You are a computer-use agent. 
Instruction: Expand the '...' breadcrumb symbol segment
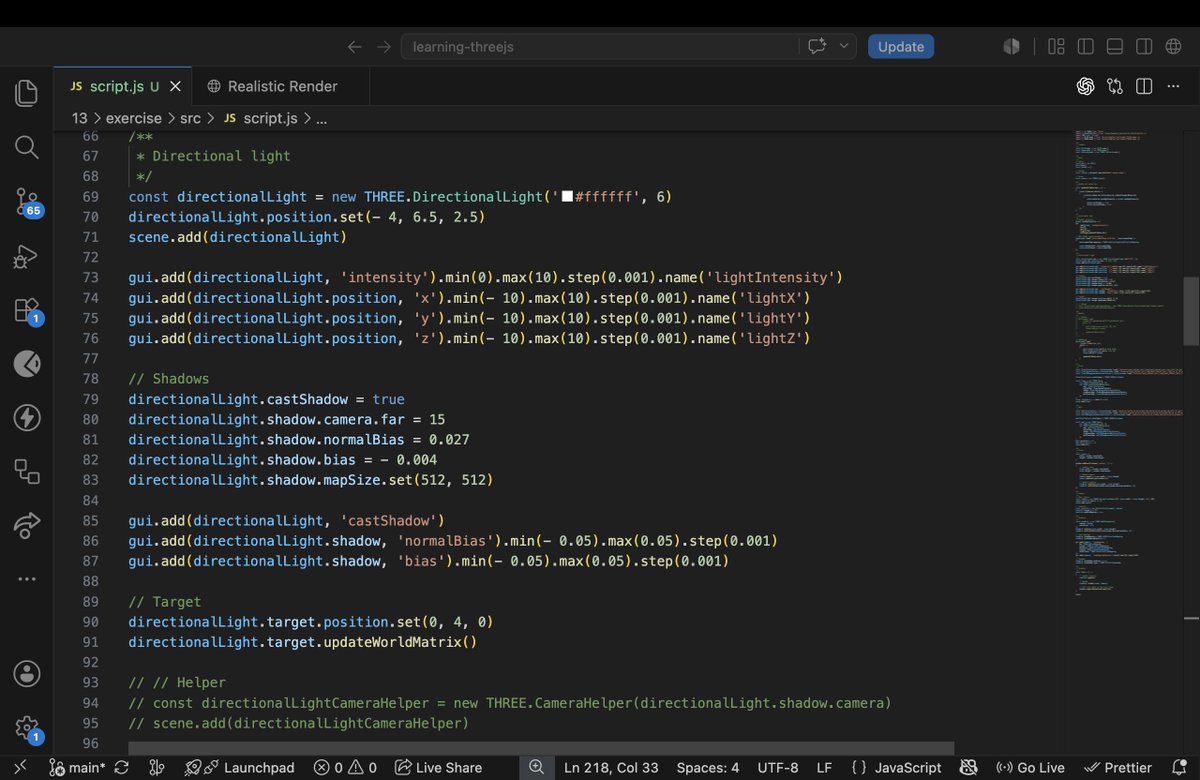321,118
